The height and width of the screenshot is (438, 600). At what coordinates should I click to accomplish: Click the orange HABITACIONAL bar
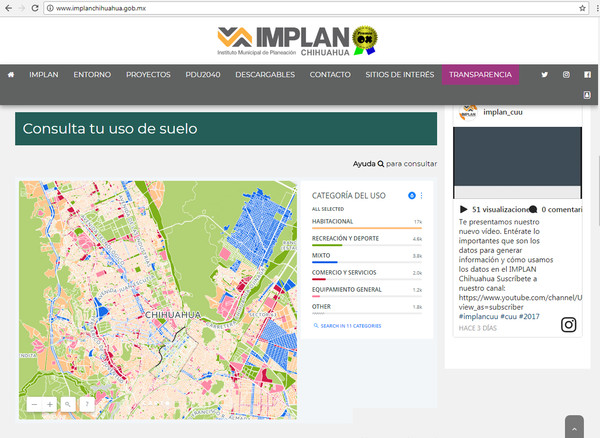pyautogui.click(x=367, y=228)
